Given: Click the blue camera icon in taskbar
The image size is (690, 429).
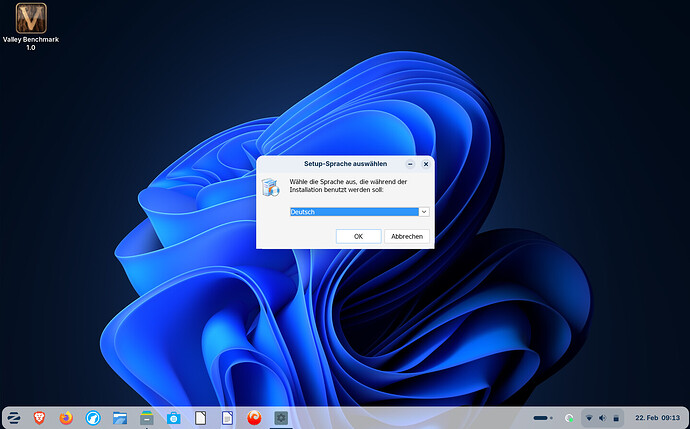Looking at the screenshot, I should (x=174, y=416).
